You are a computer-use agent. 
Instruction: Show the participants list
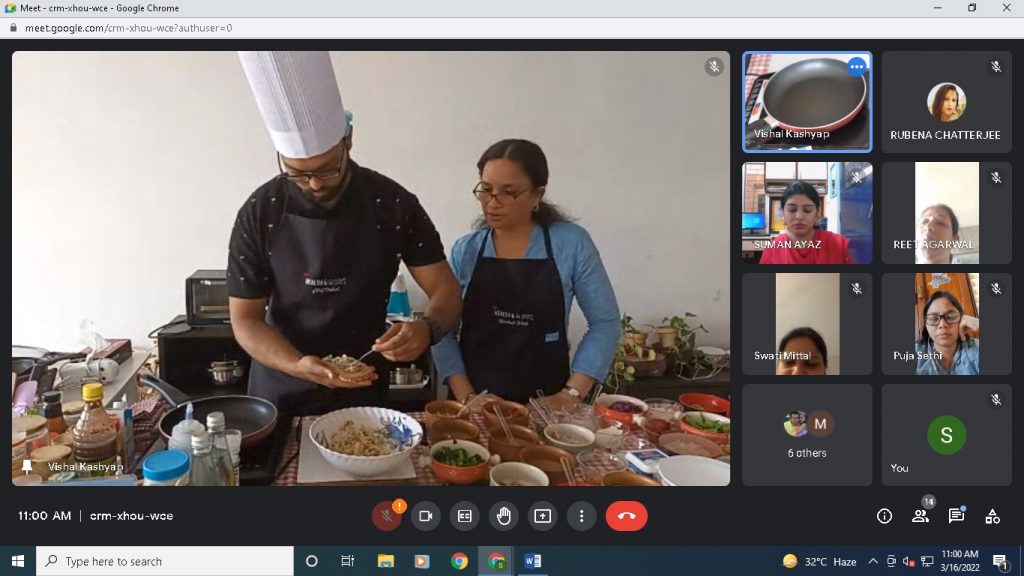point(920,516)
